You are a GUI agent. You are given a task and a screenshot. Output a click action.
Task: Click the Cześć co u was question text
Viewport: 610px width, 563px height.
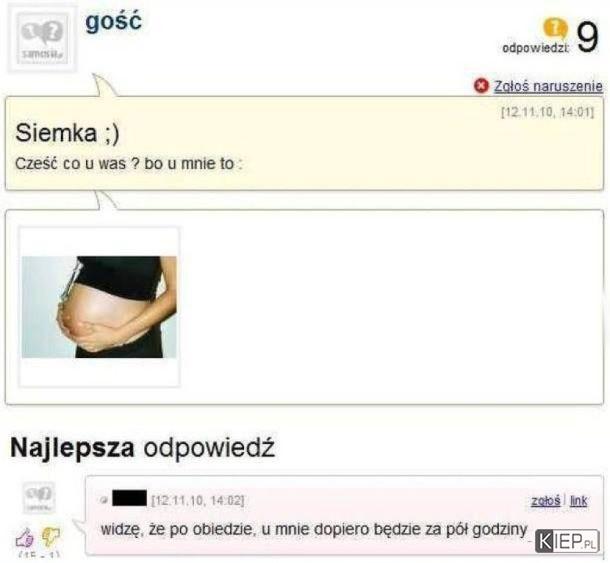(x=128, y=164)
